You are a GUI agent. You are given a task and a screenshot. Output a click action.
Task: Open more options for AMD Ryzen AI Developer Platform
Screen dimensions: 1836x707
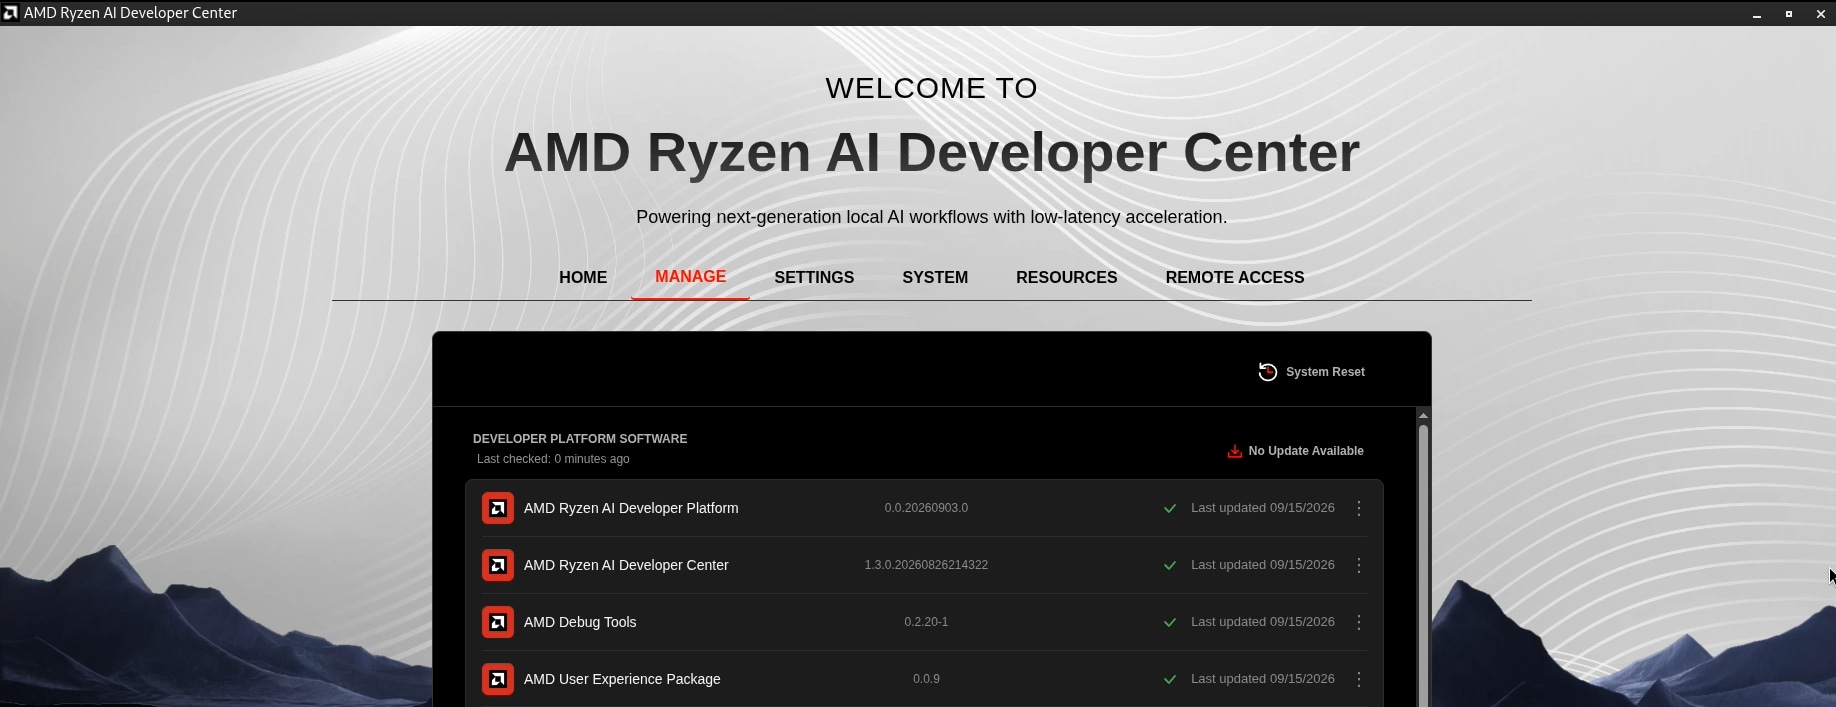1359,508
